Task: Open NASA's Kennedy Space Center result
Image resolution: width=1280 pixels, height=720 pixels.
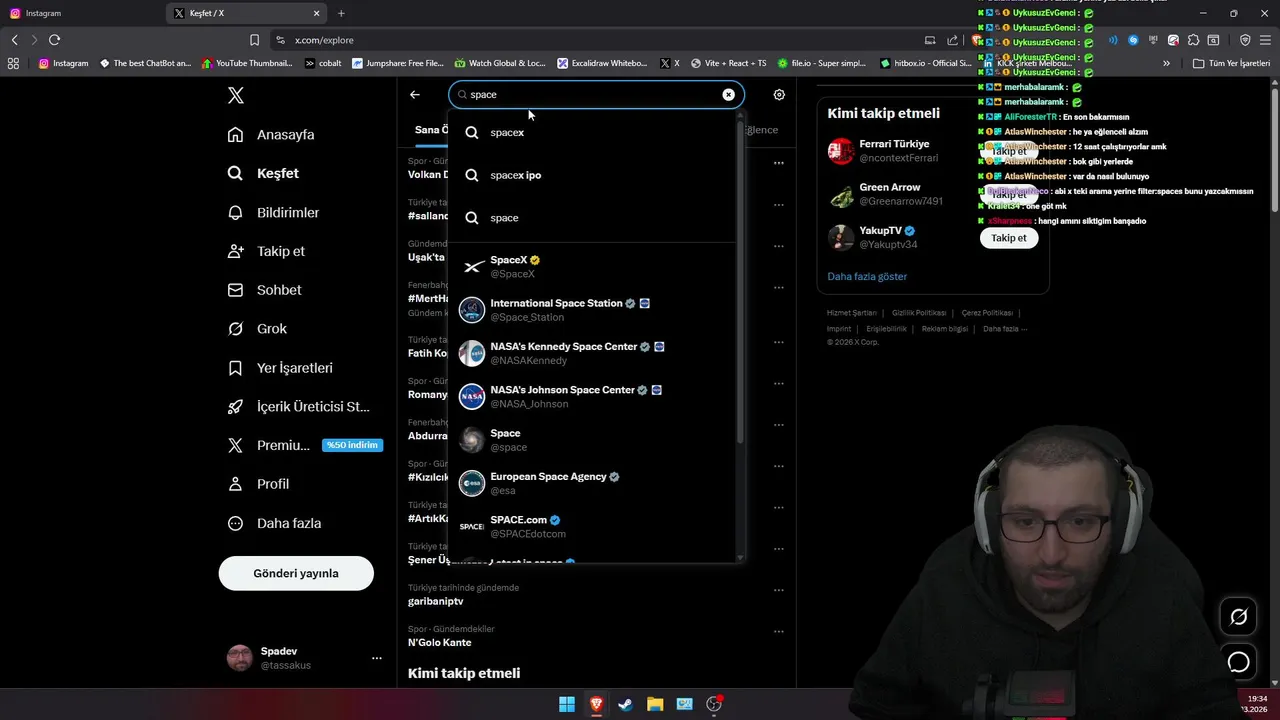Action: click(593, 353)
